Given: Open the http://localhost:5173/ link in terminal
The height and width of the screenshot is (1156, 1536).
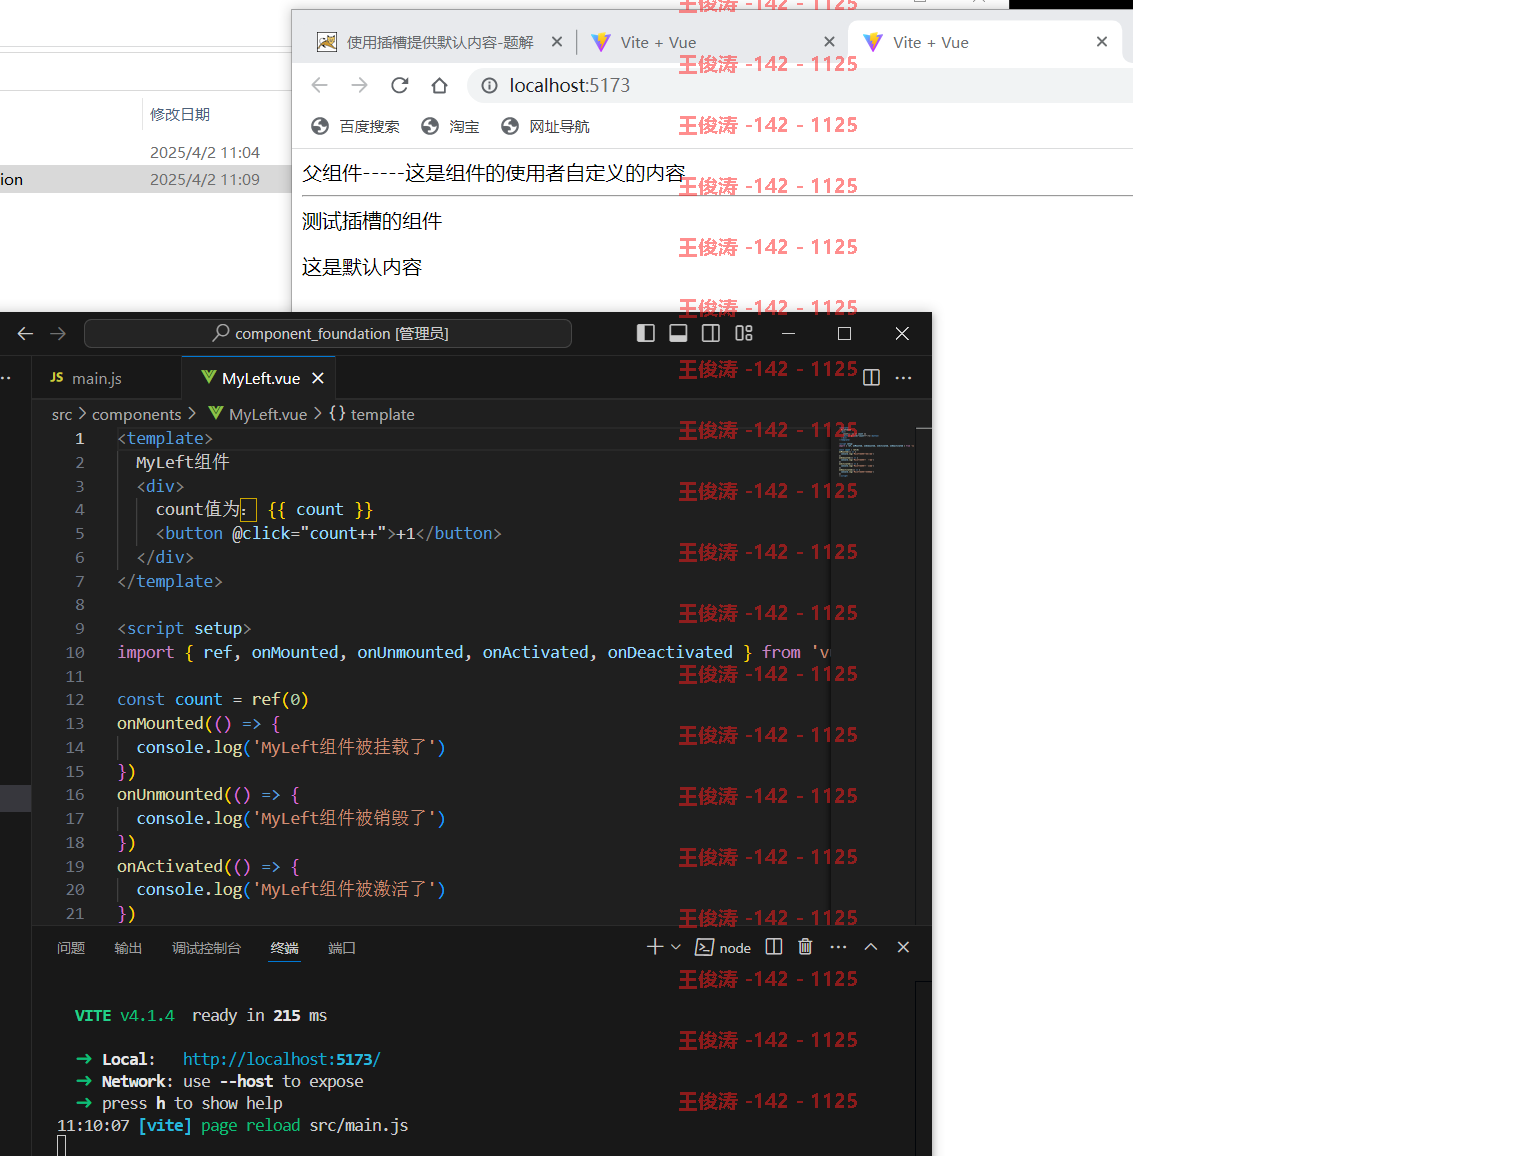Looking at the screenshot, I should [282, 1059].
